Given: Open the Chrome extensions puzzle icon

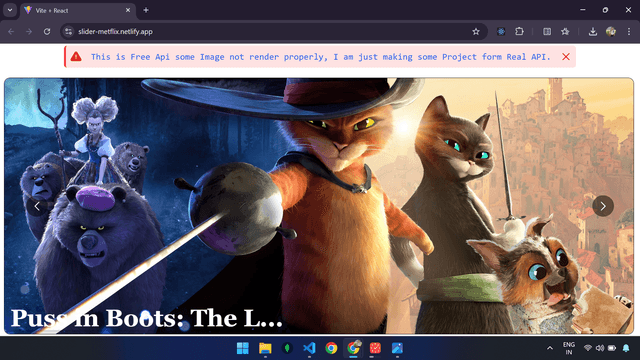Looking at the screenshot, I should point(519,31).
